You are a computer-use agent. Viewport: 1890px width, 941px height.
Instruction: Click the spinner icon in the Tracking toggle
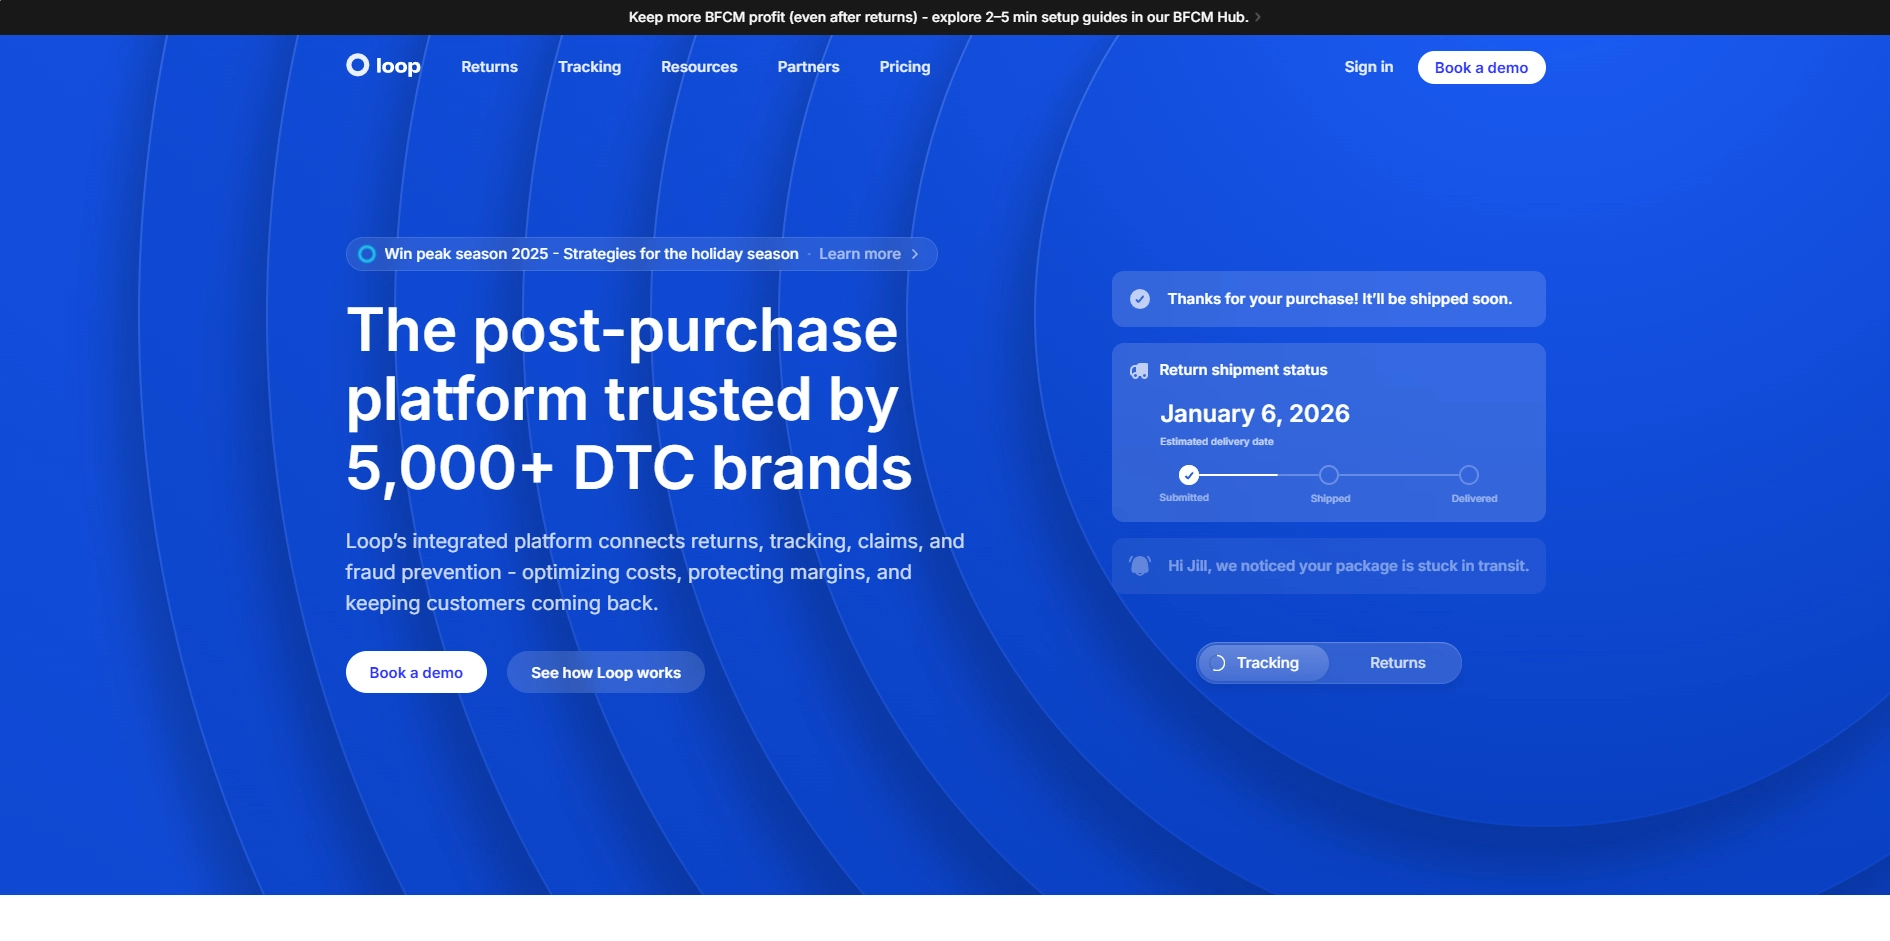tap(1218, 663)
